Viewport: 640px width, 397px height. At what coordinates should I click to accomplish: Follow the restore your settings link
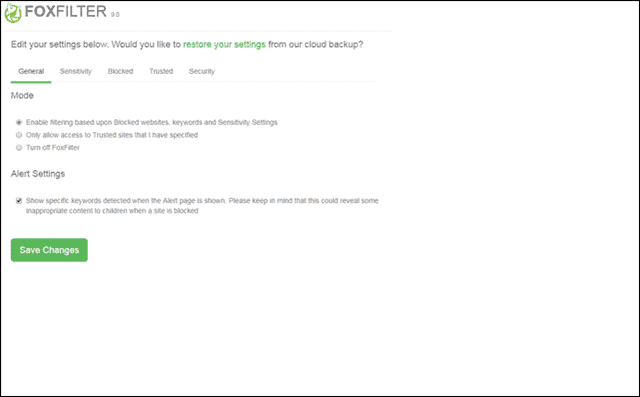224,44
